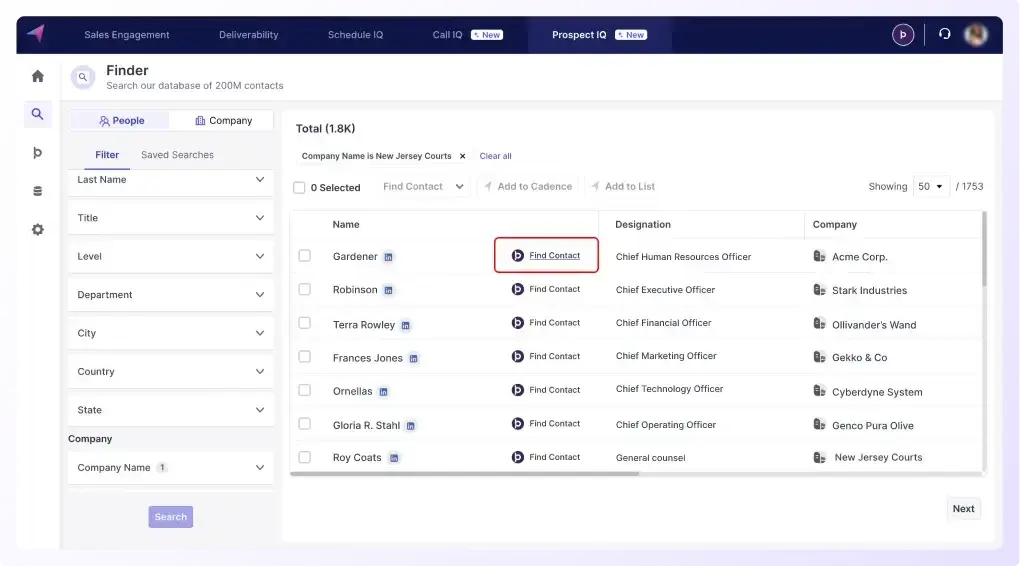Click company icon beside Stark Industries
The width and height of the screenshot is (1020, 566).
click(820, 290)
